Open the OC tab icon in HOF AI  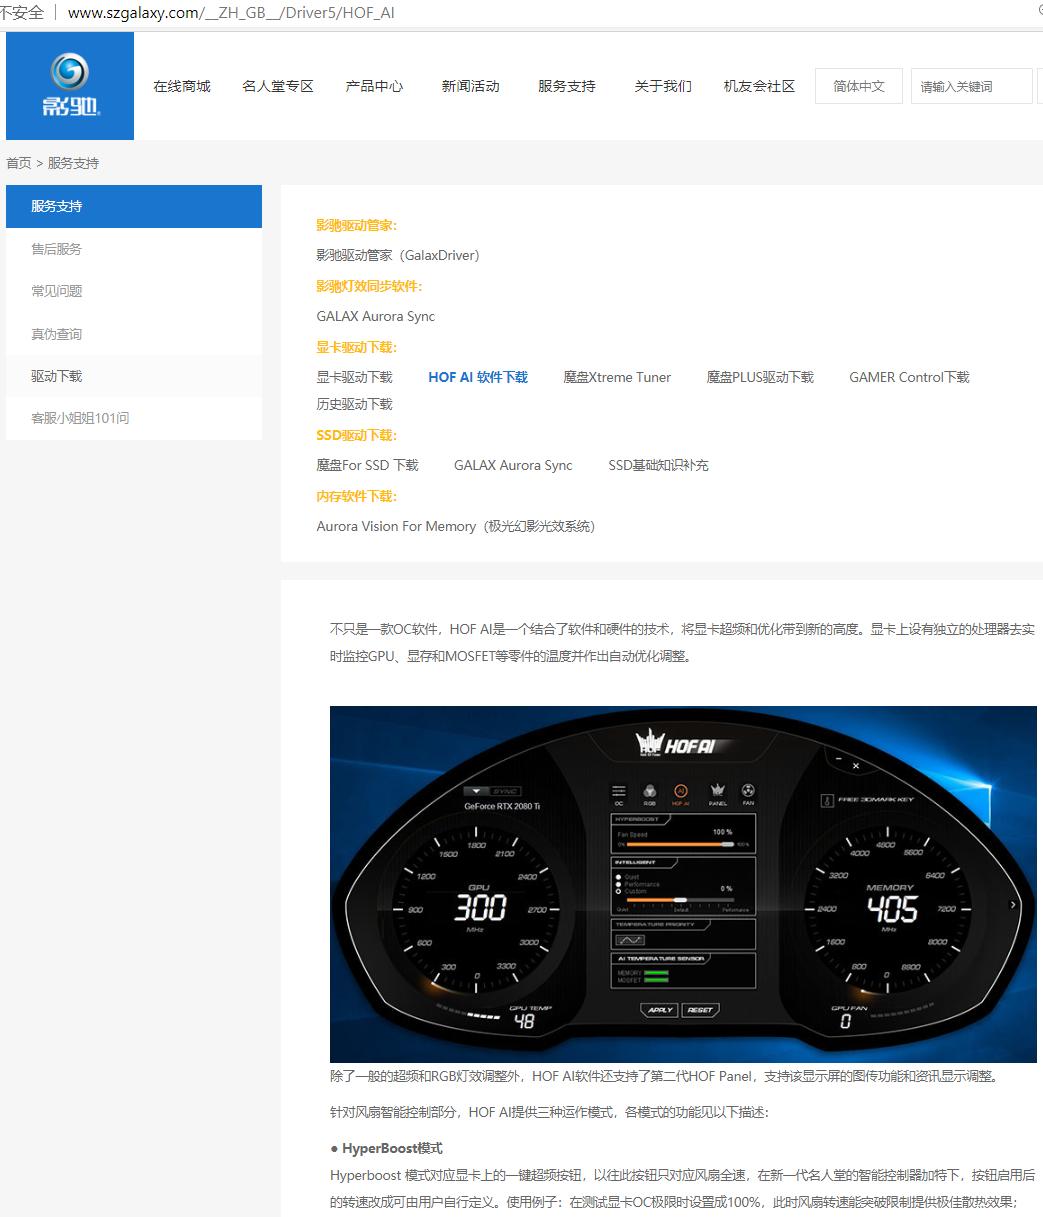click(x=619, y=794)
